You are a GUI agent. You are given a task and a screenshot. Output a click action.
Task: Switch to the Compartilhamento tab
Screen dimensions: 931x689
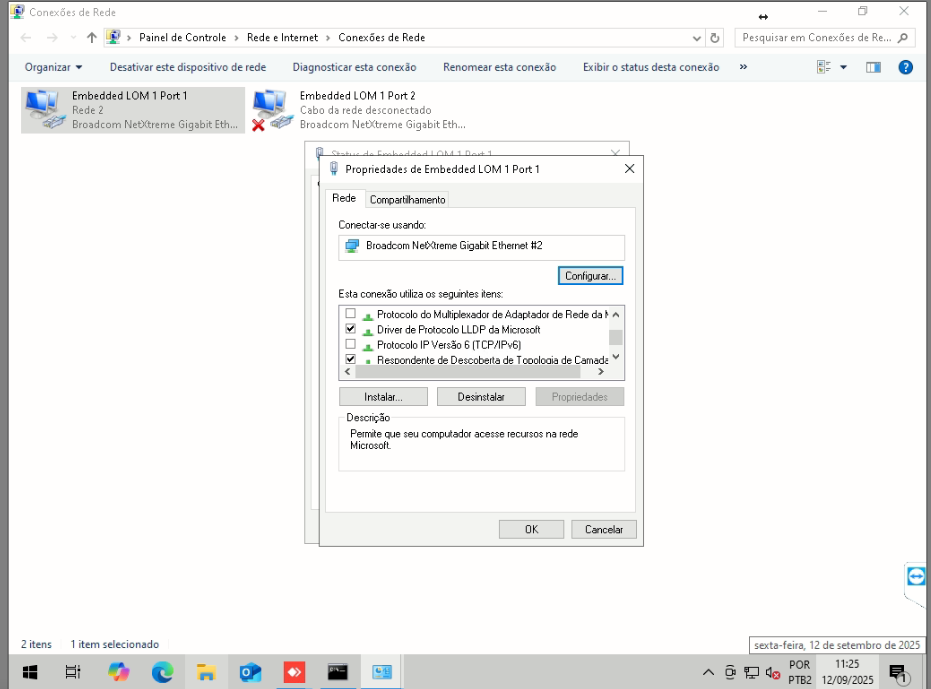point(407,199)
